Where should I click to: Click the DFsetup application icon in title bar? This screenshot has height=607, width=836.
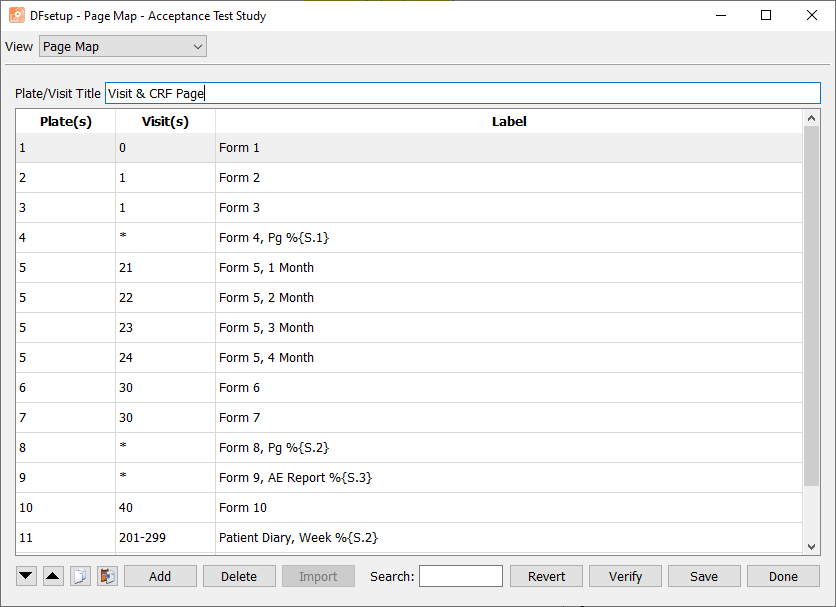(17, 15)
